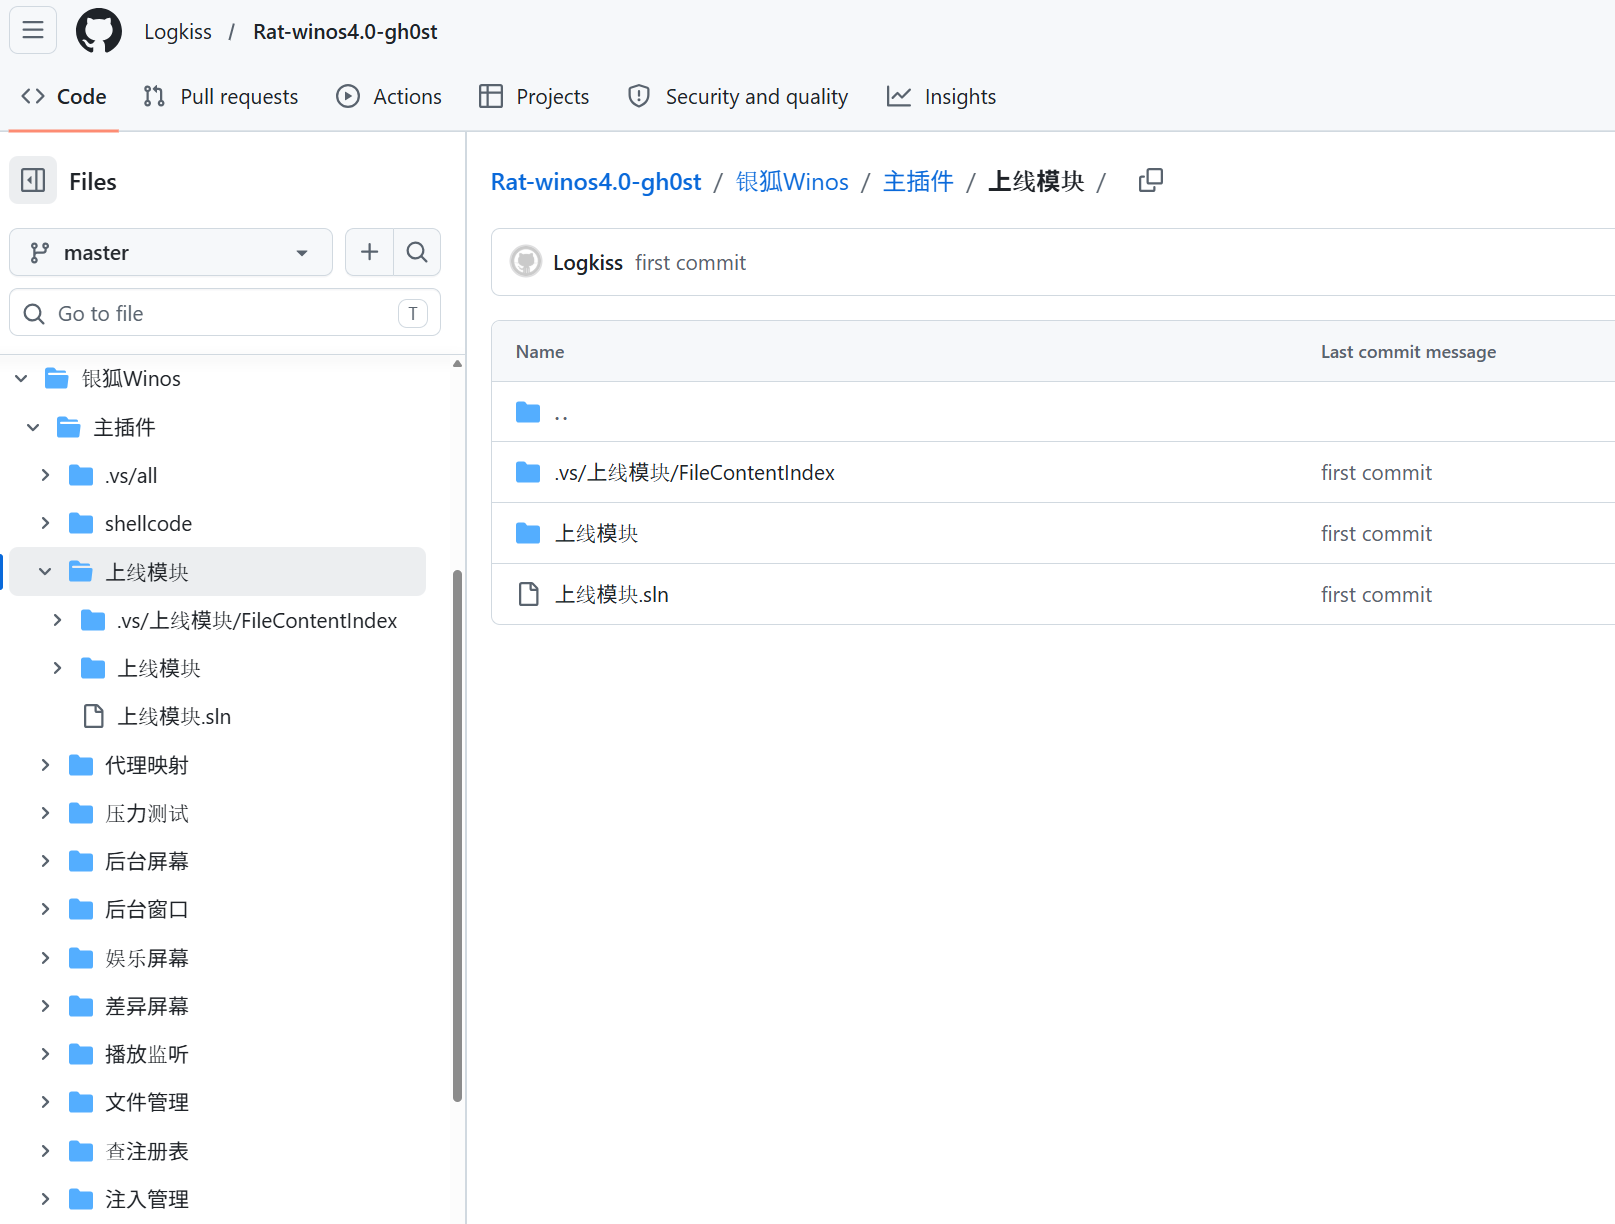1615x1224 pixels.
Task: Click the plus add file button
Action: [369, 252]
